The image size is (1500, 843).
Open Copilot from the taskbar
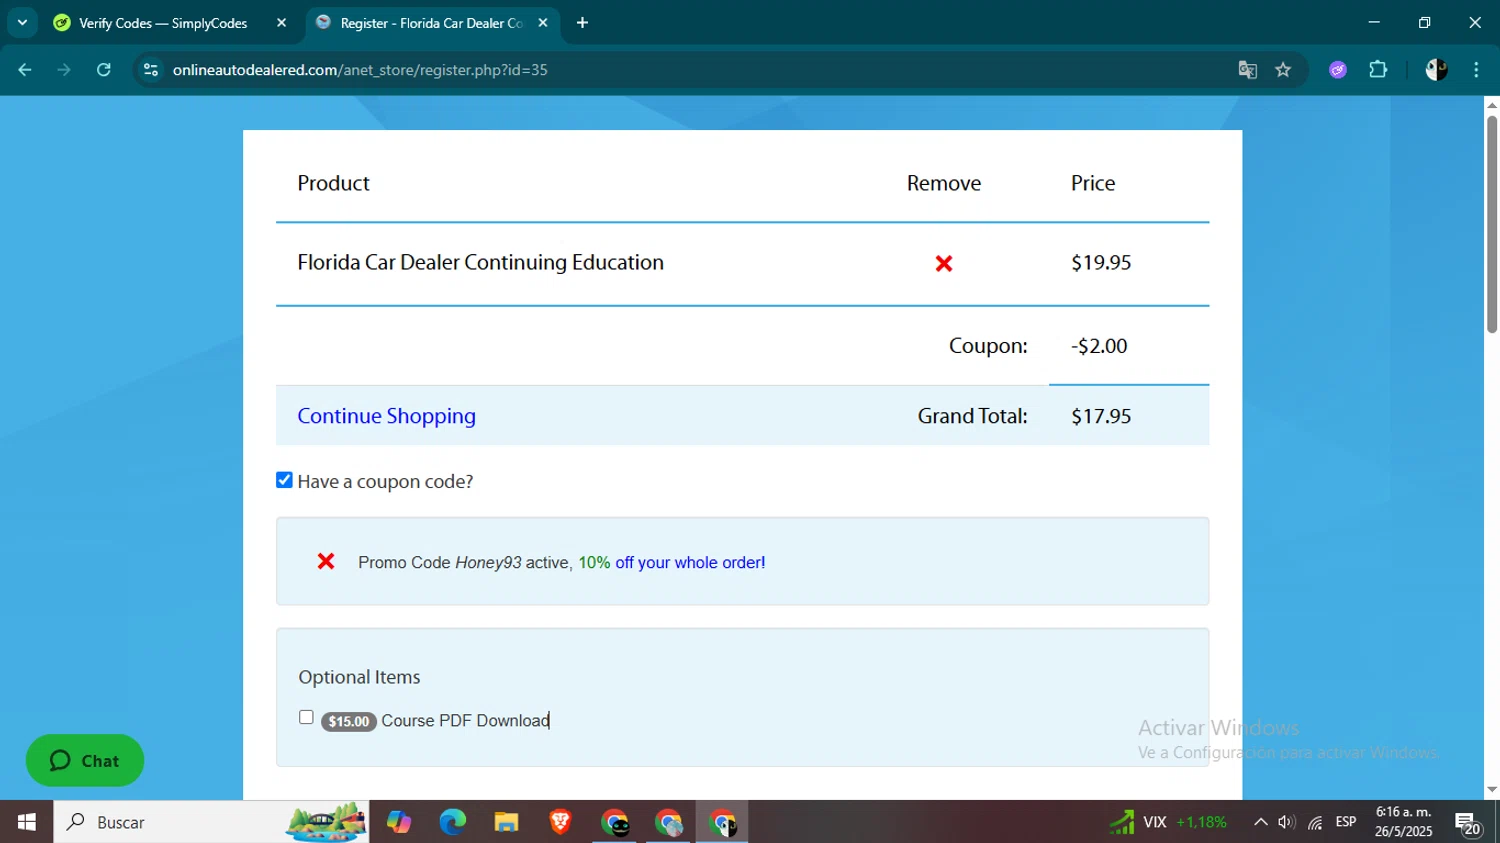pos(399,822)
